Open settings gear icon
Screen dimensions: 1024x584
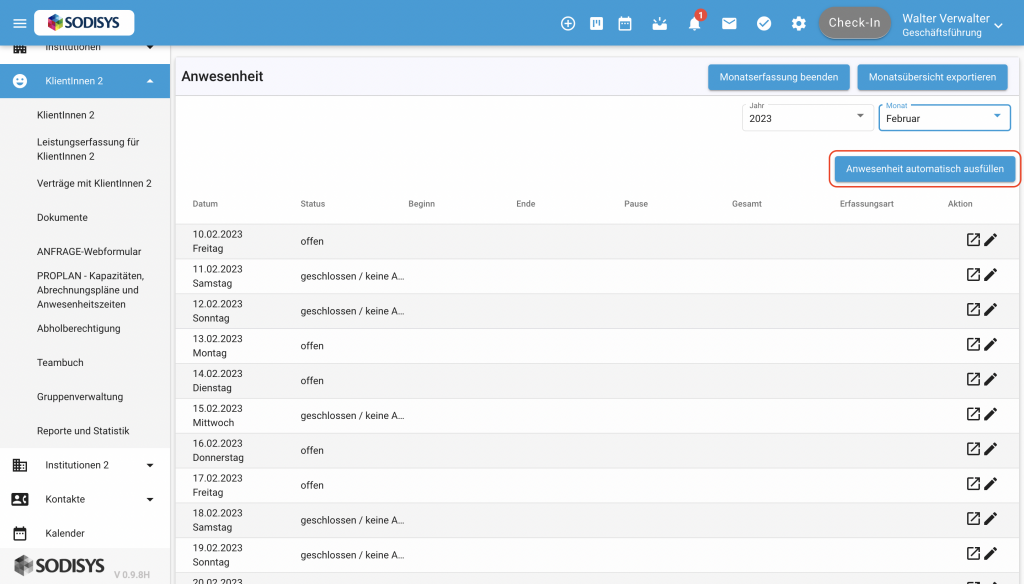tap(798, 24)
